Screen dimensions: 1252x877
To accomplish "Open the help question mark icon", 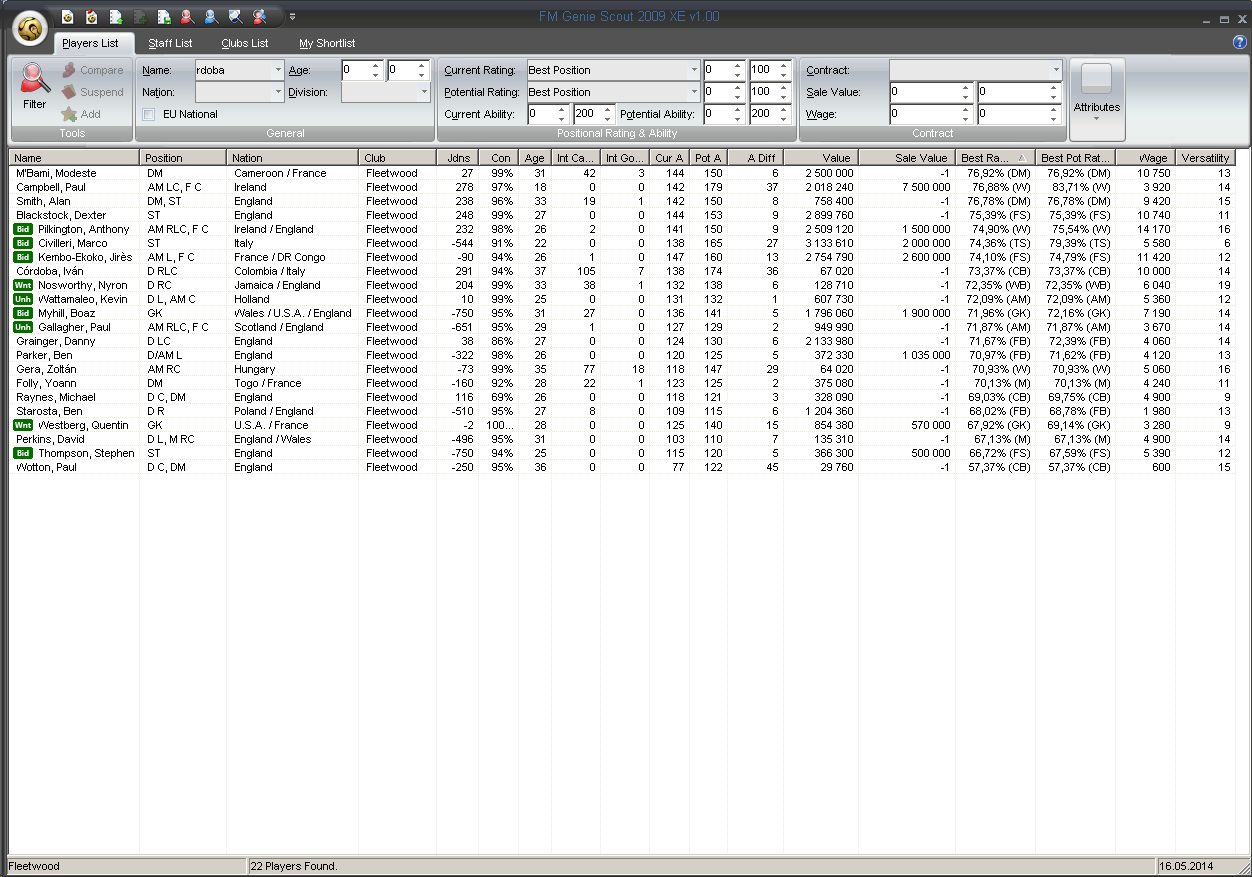I will [1240, 43].
